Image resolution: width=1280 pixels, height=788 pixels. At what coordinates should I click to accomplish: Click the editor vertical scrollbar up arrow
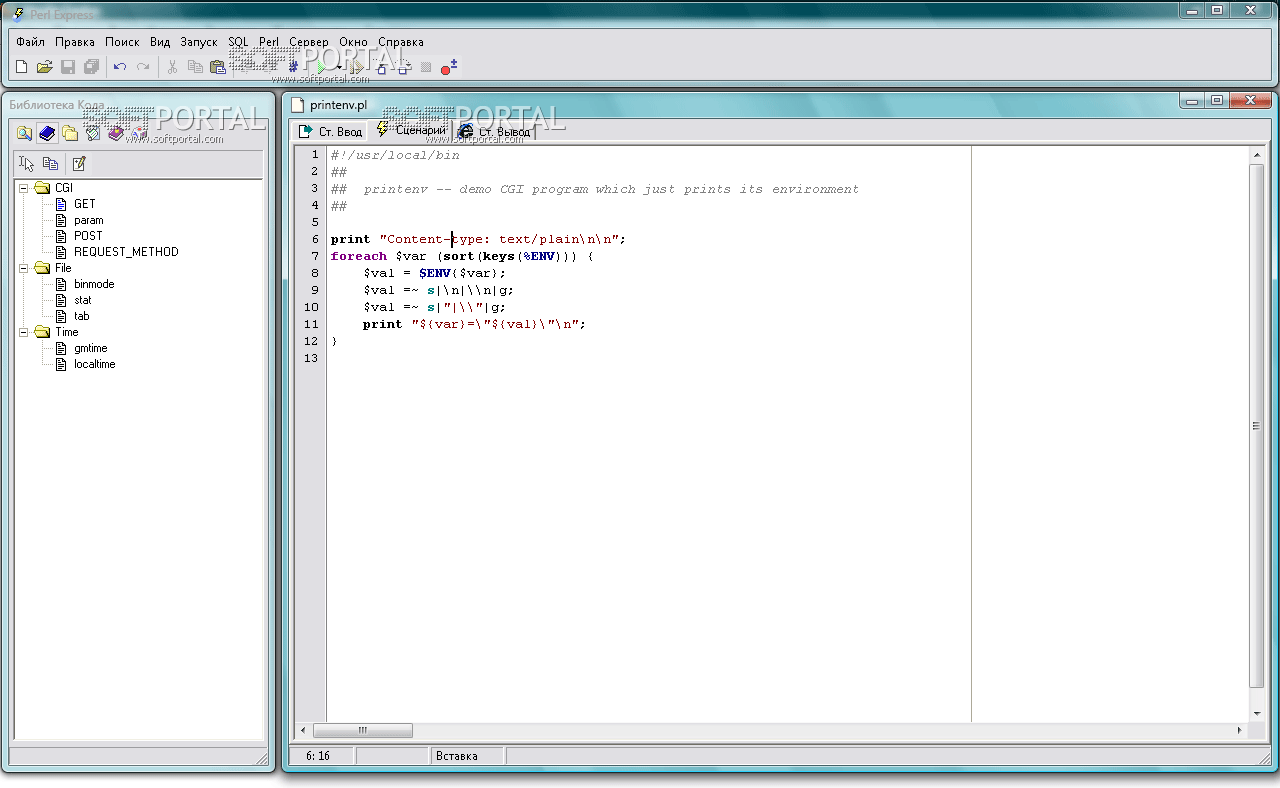1257,154
